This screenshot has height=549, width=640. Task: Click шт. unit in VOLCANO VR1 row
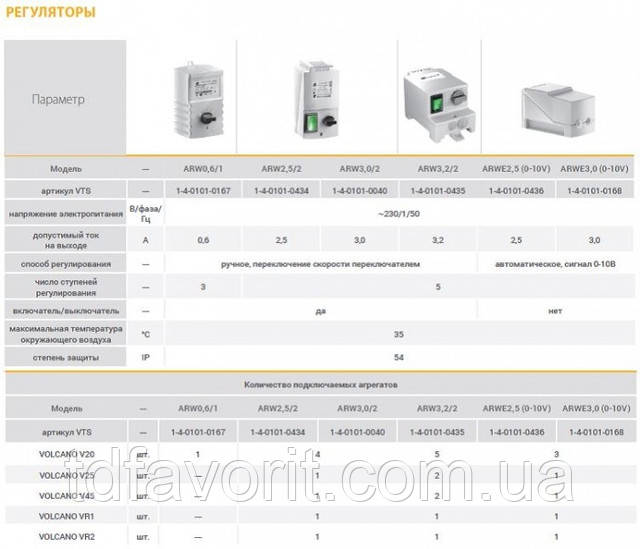pos(143,516)
